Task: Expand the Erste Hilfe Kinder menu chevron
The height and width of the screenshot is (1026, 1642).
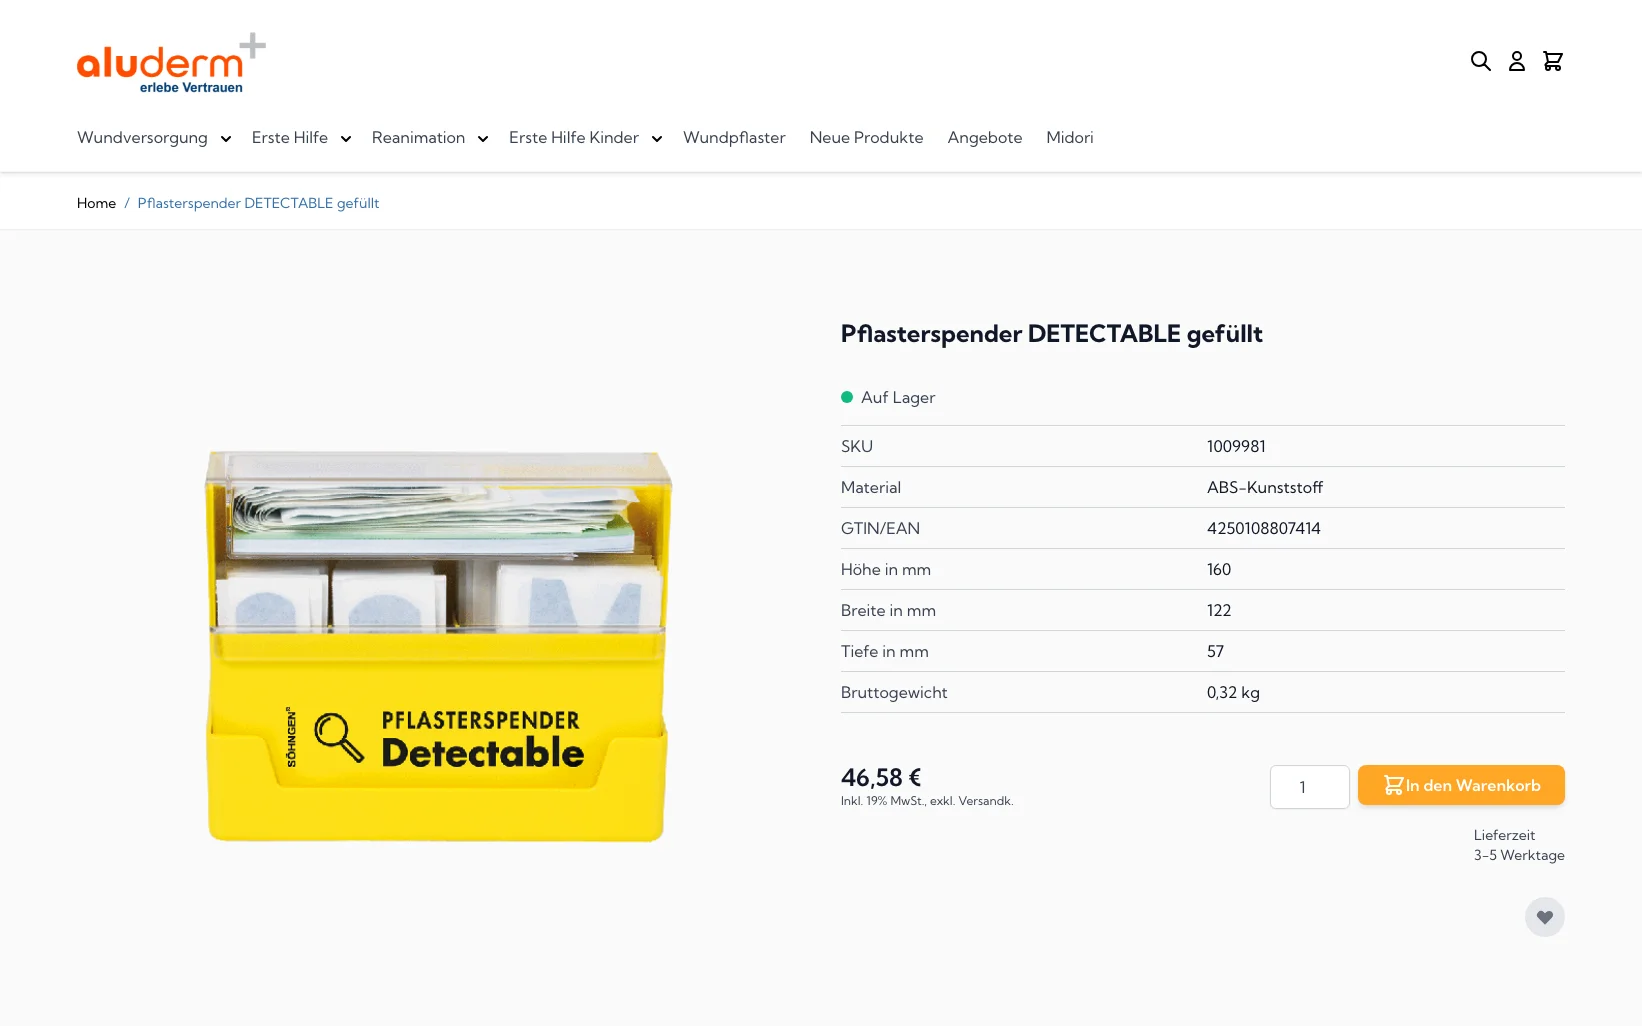Action: point(657,139)
